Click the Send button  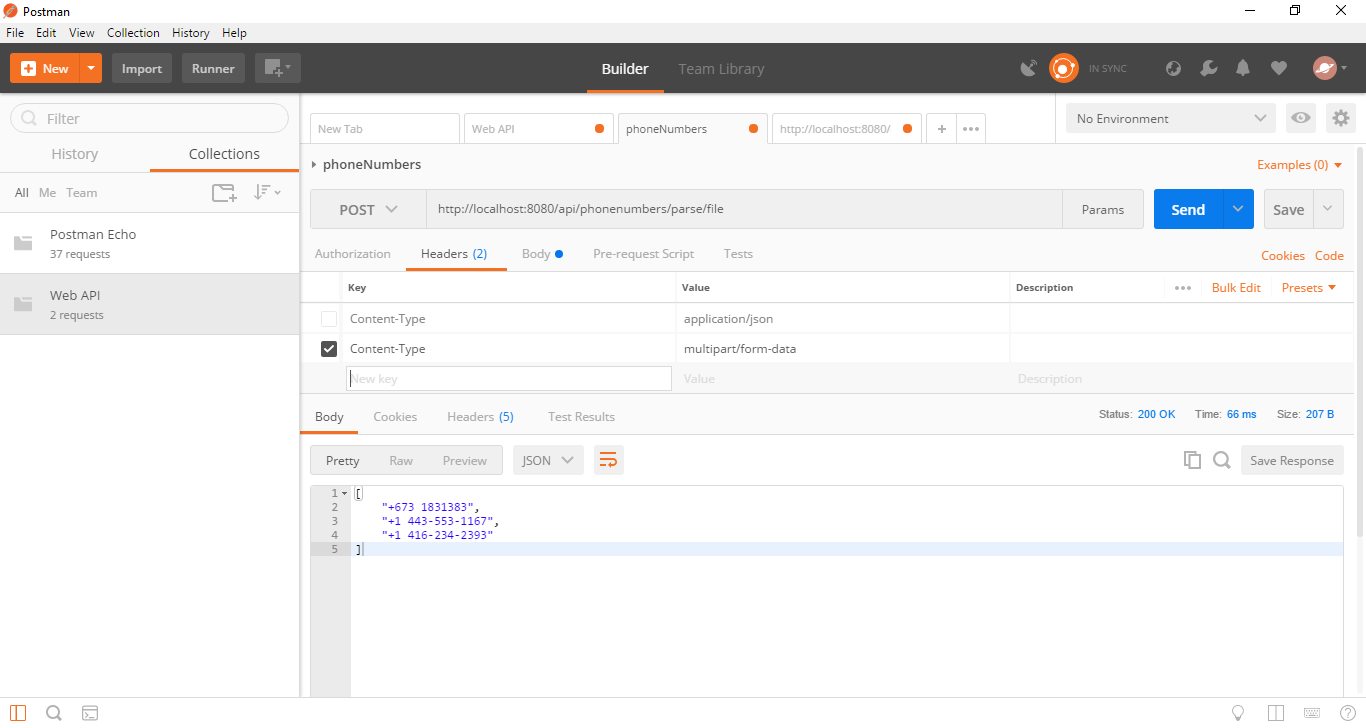1188,209
